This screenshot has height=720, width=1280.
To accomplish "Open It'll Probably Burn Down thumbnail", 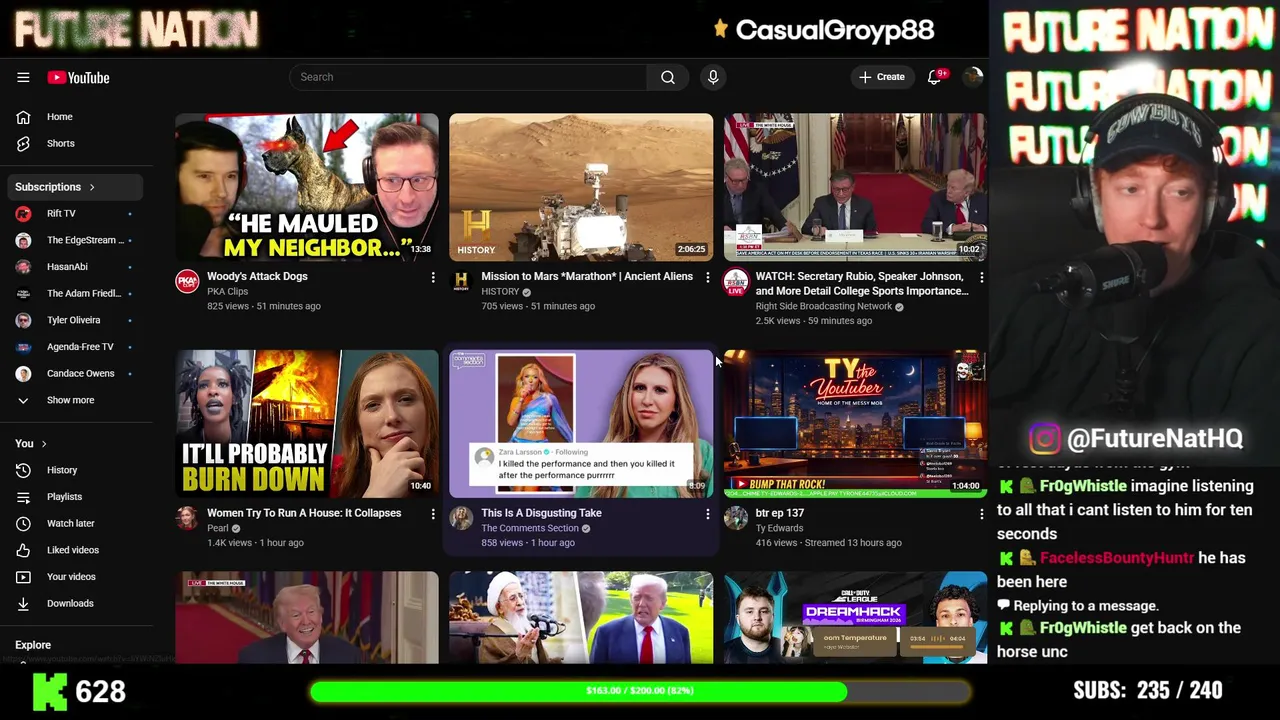I will pyautogui.click(x=307, y=424).
